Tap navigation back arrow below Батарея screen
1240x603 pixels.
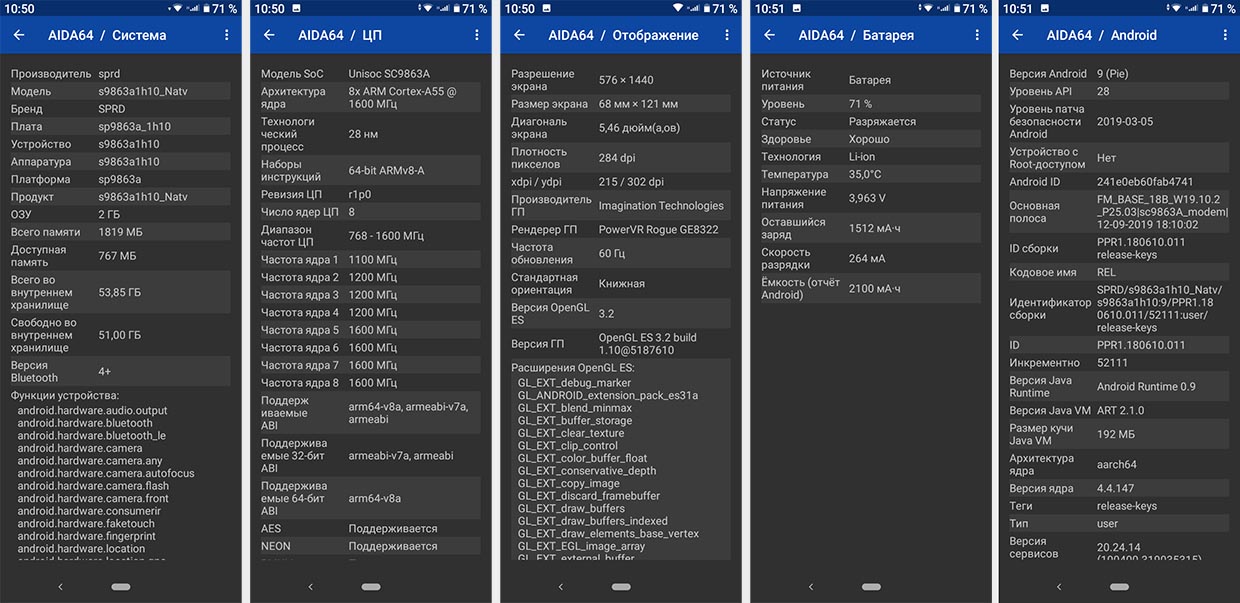coord(810,587)
